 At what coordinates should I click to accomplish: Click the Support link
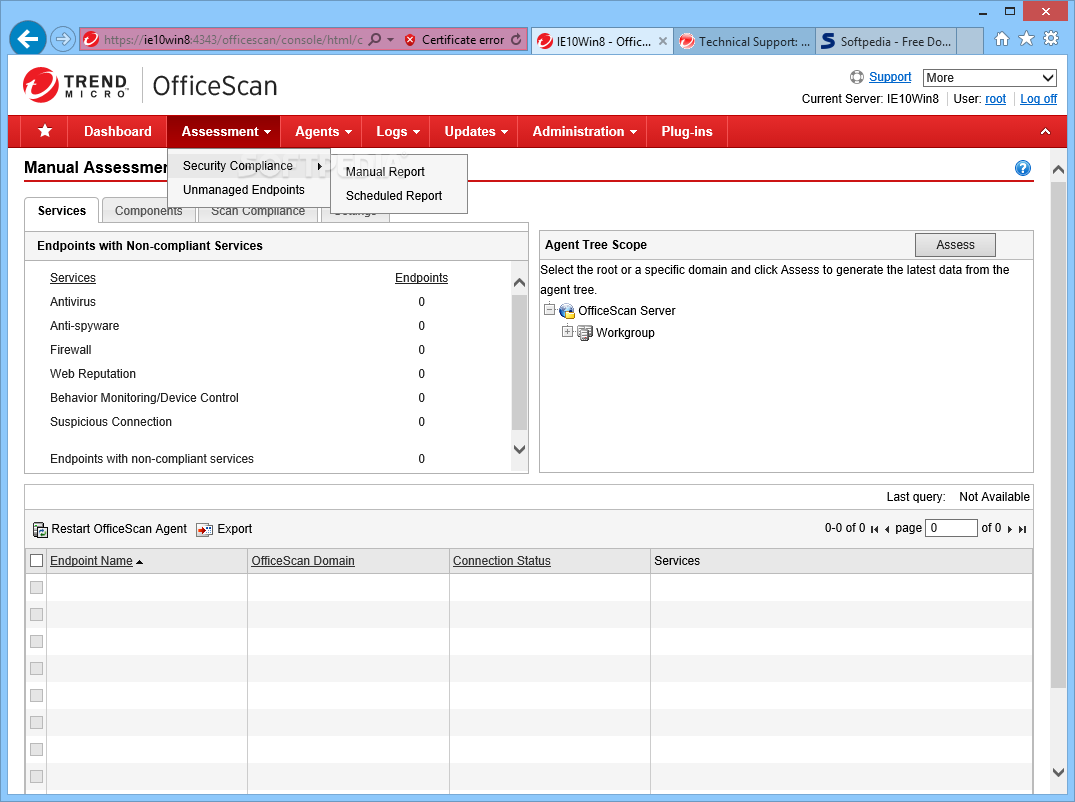tap(890, 77)
